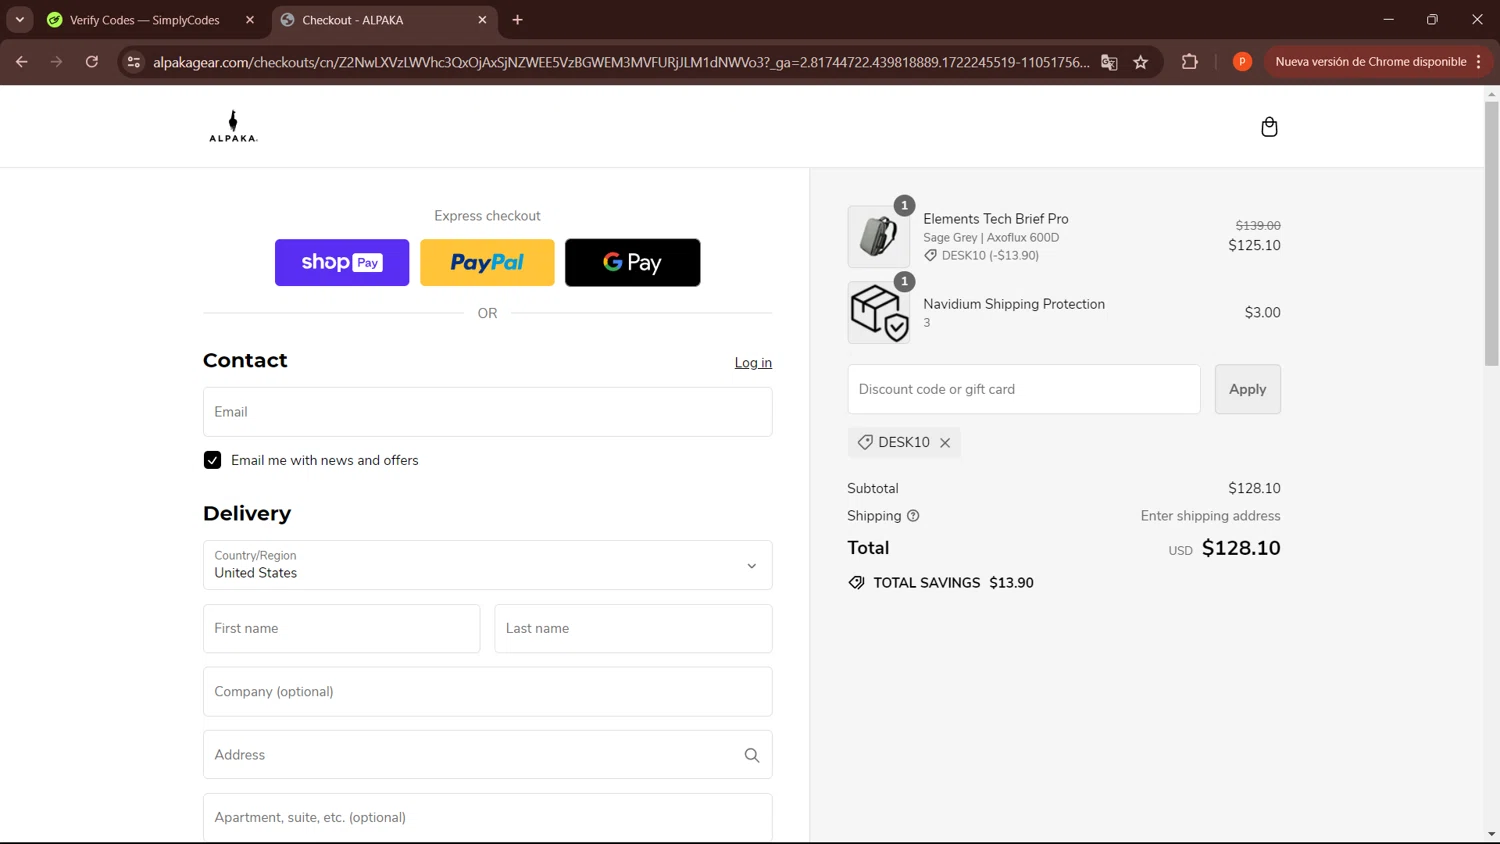1500x844 pixels.
Task: Apply the discount code
Action: pos(1247,389)
